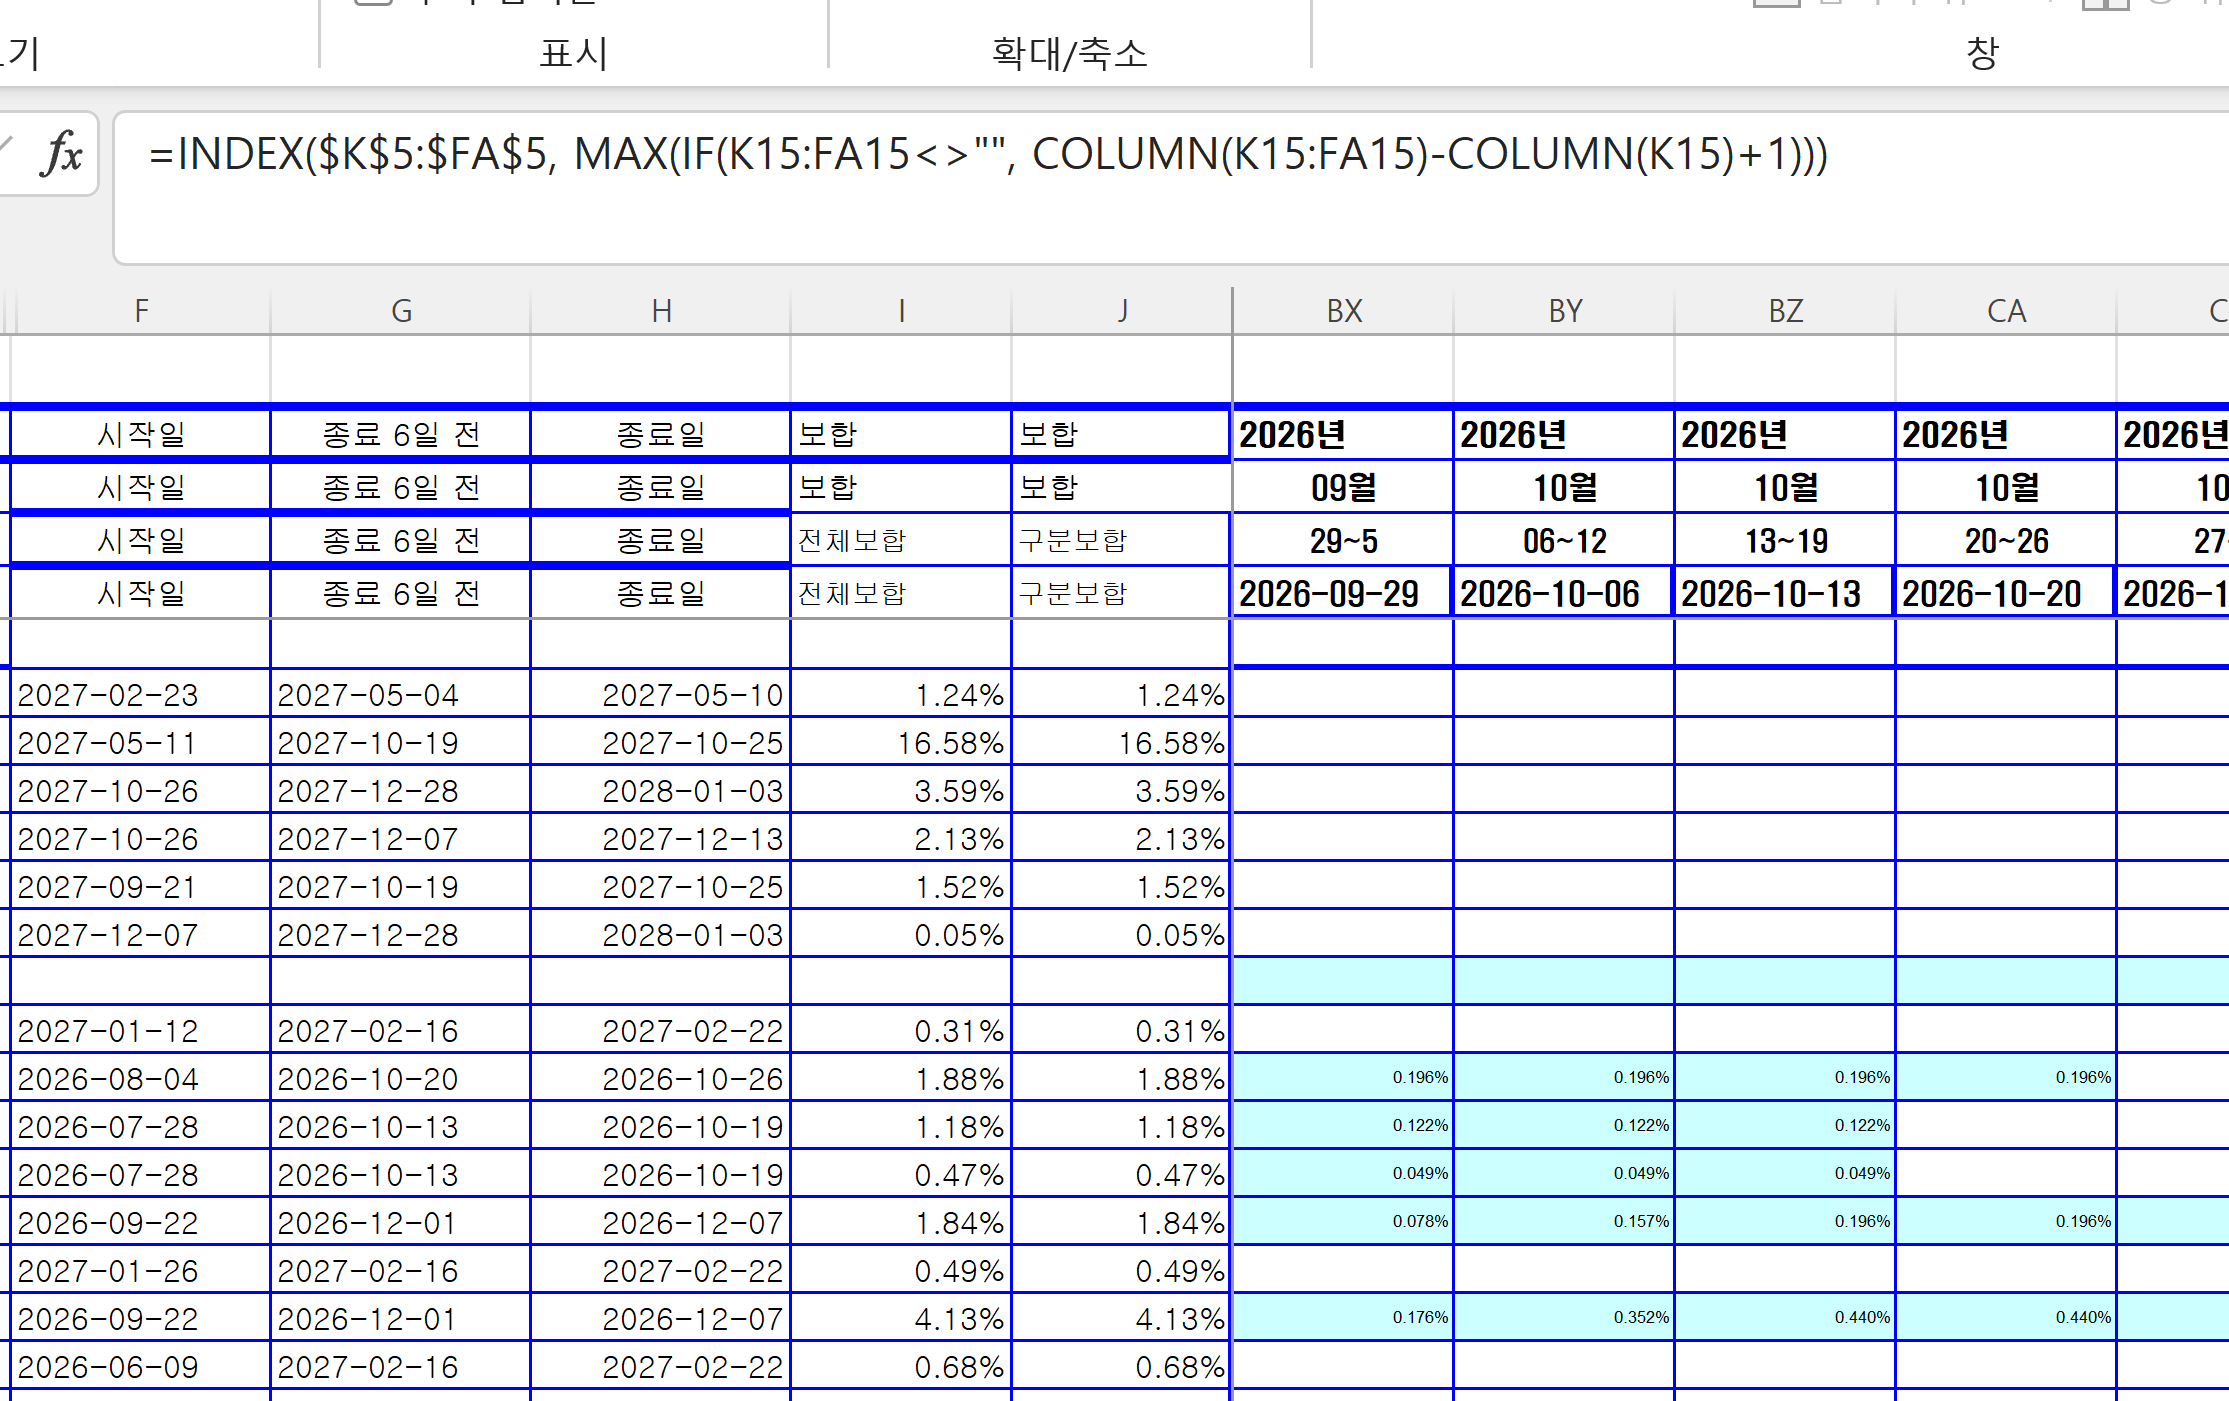The height and width of the screenshot is (1401, 2229).
Task: Select column BX header
Action: click(x=1344, y=311)
